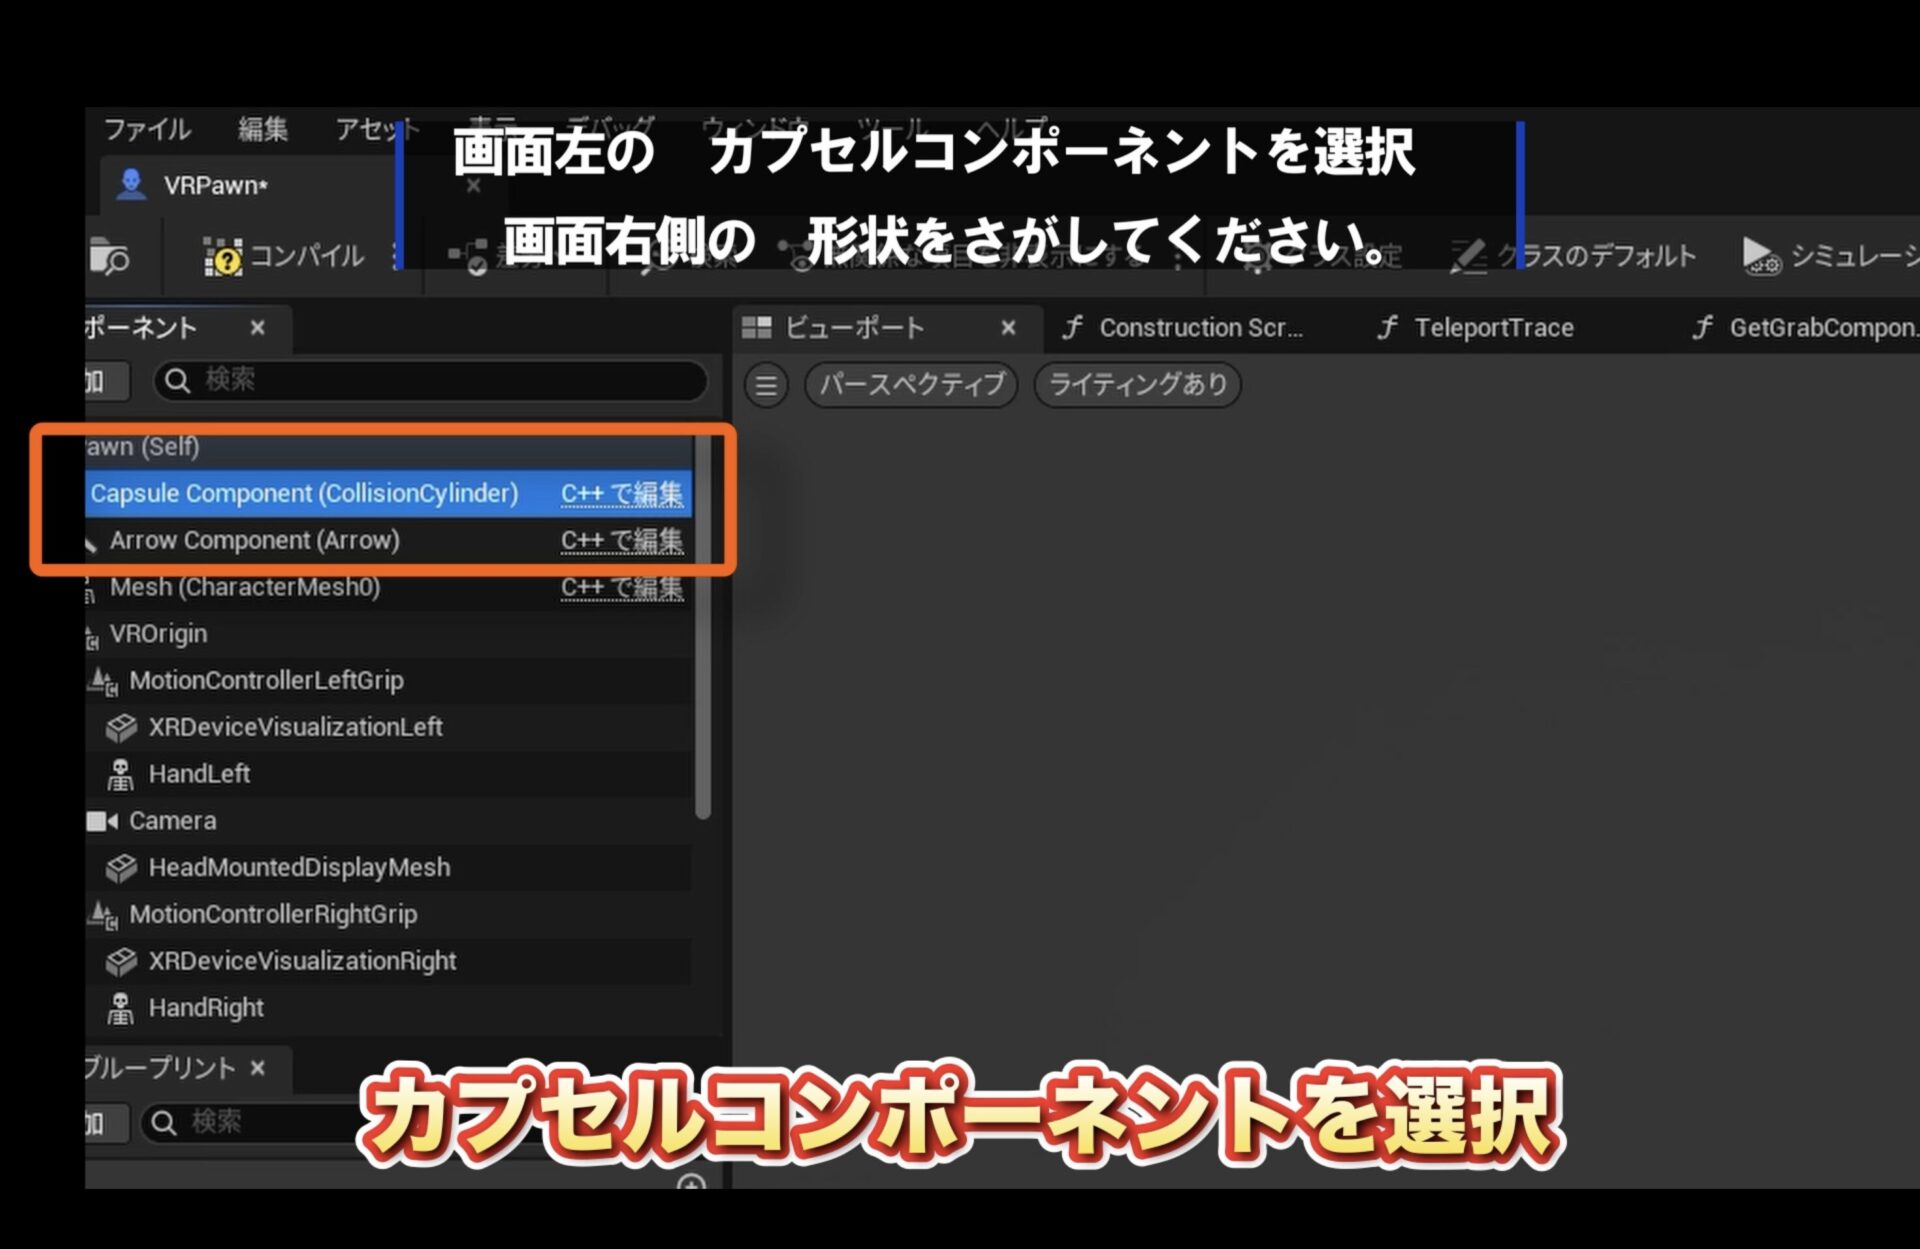Switch to the TeleportTrace function tab

pos(1493,328)
